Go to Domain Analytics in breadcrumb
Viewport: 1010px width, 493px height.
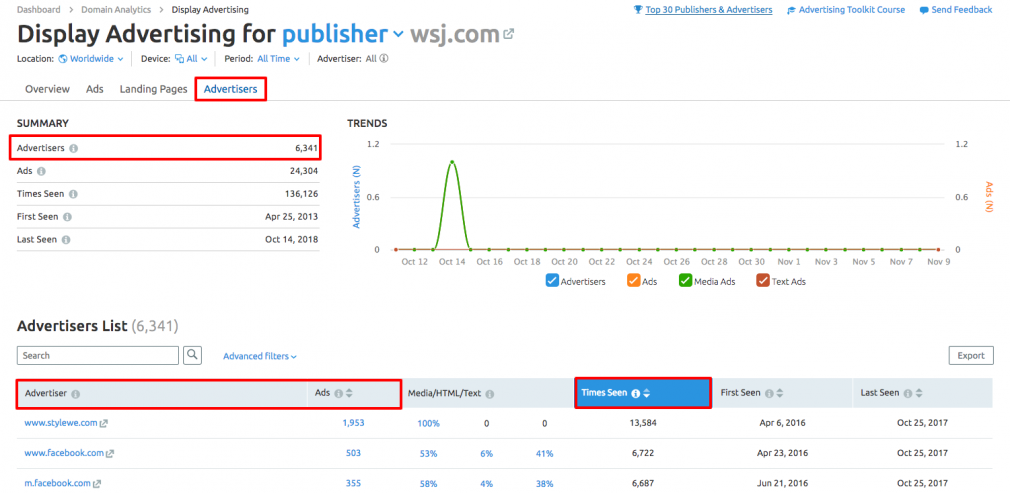pos(116,10)
